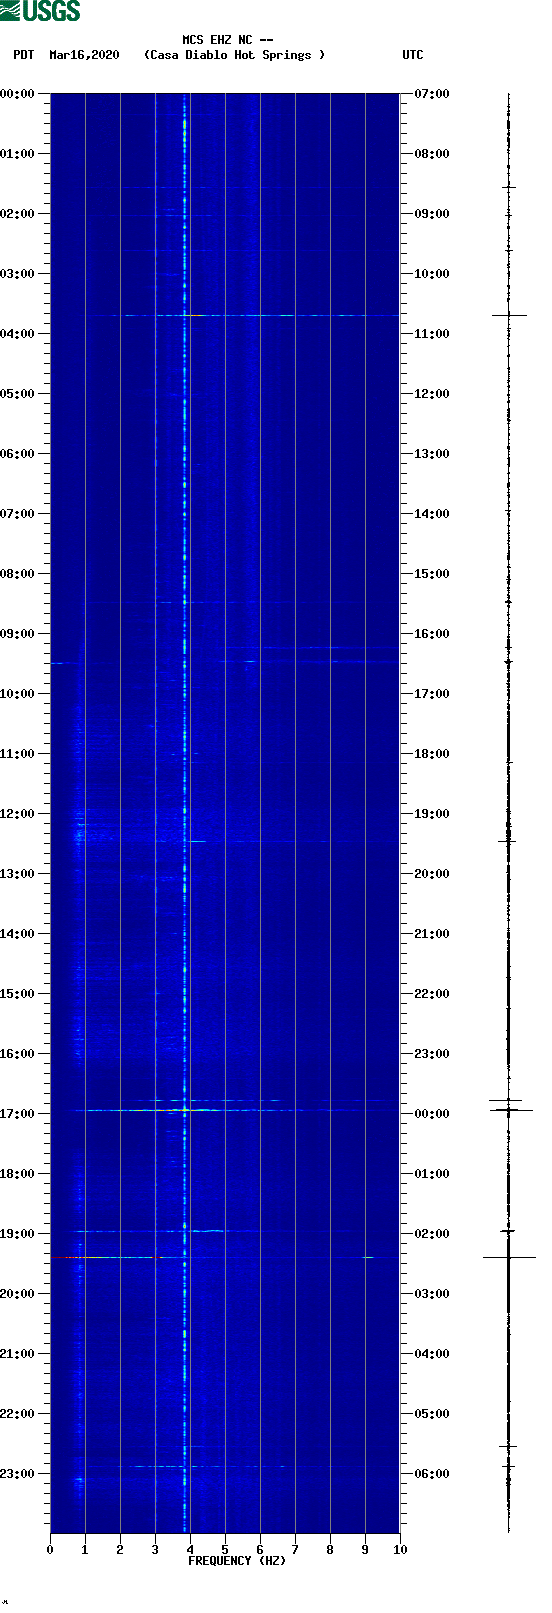Click the PDT timezone label
Viewport: 552px width, 1613px height.
click(x=23, y=55)
